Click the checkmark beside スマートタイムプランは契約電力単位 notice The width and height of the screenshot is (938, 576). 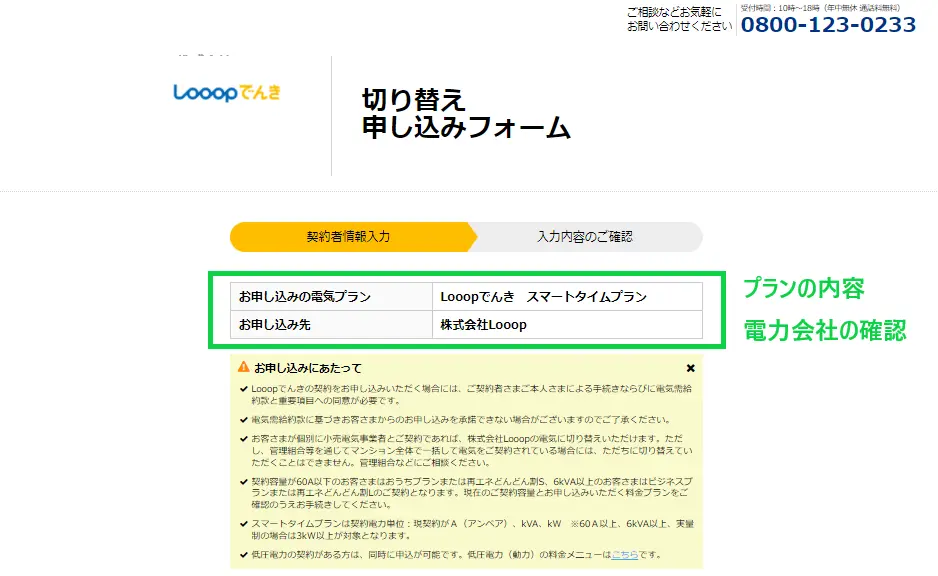(x=243, y=524)
